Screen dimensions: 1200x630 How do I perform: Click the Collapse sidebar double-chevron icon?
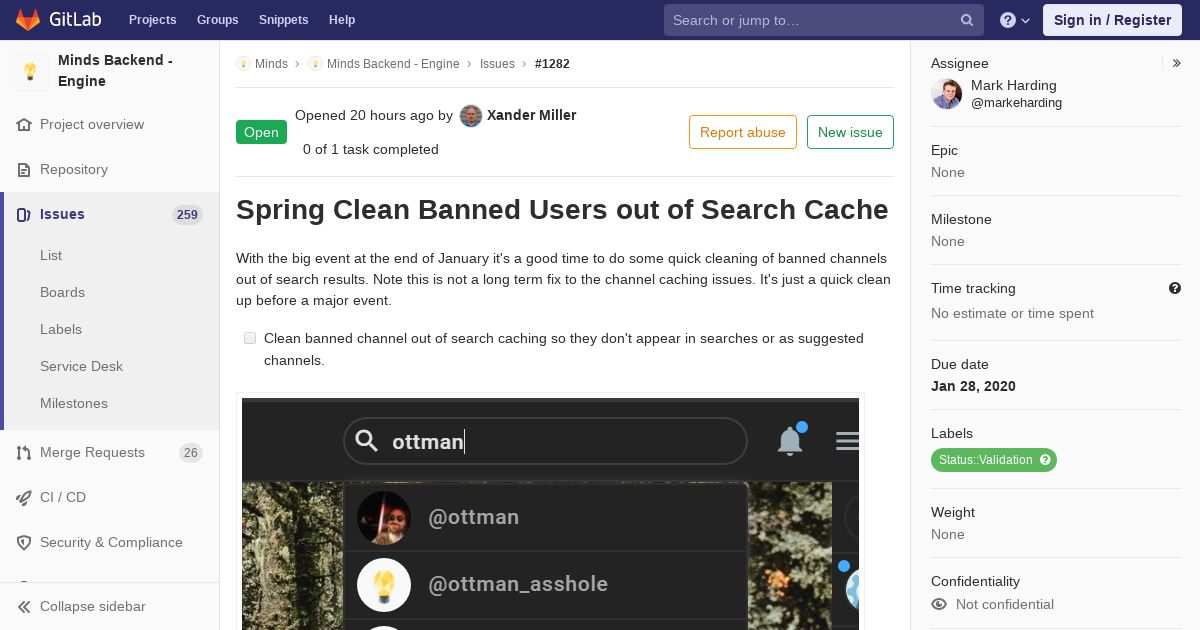point(24,607)
